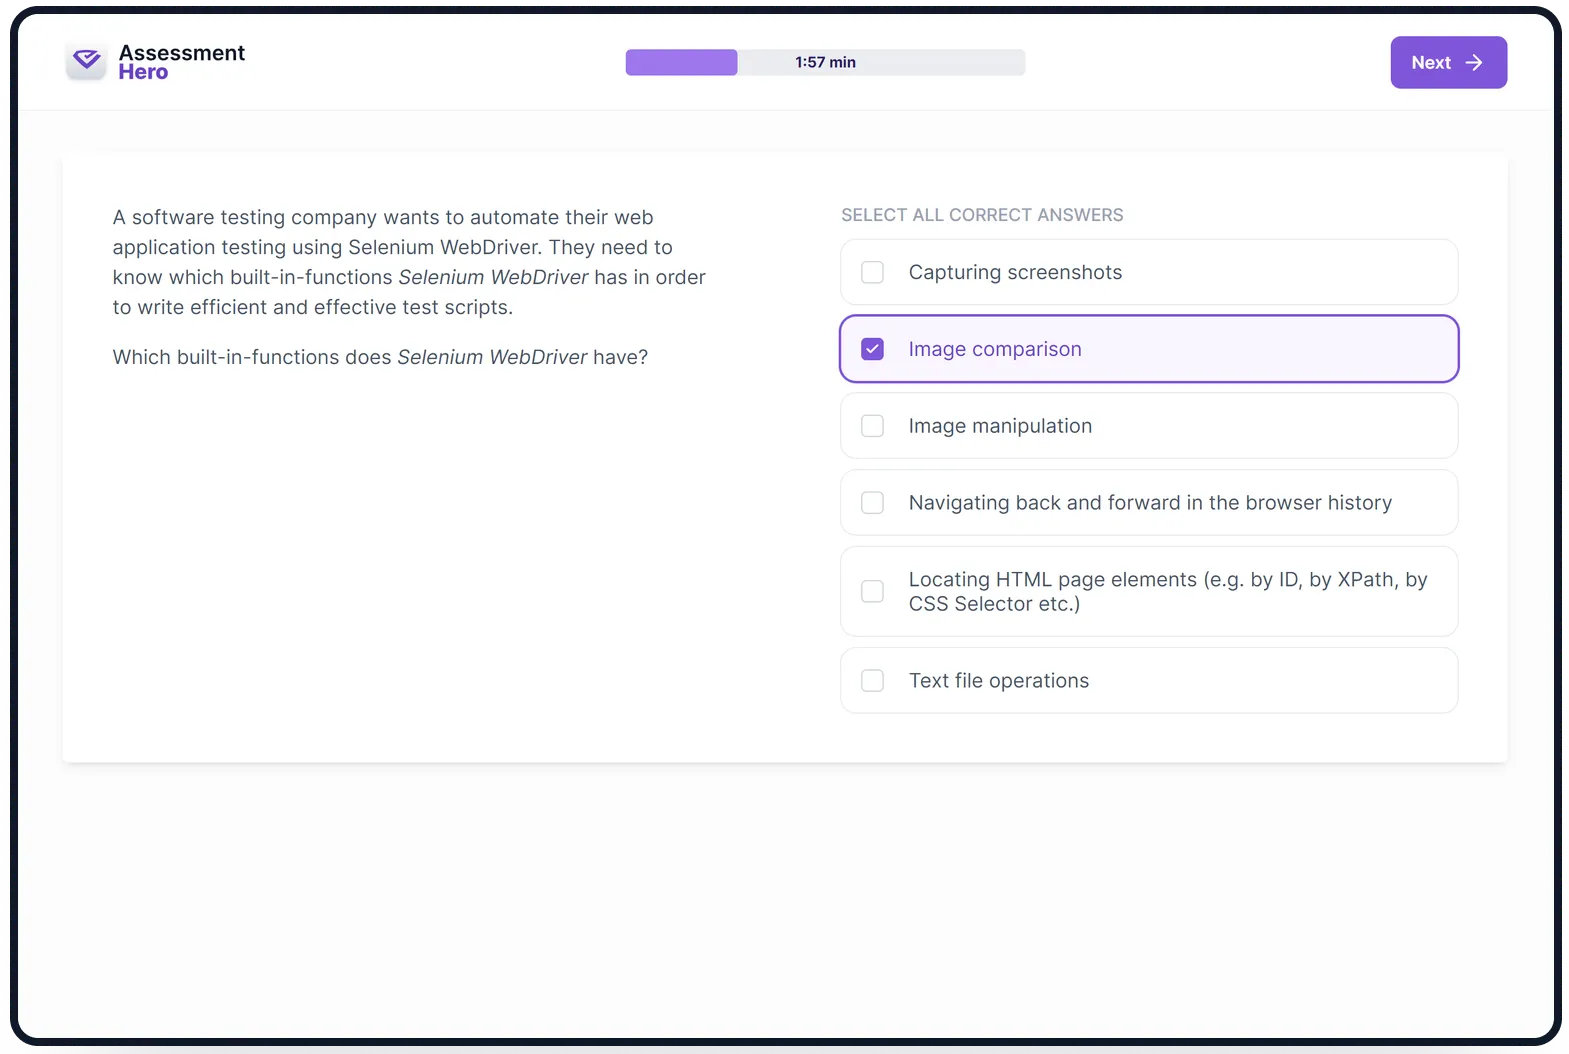The image size is (1569, 1054).
Task: Check the Text file operations checkbox
Action: click(872, 681)
